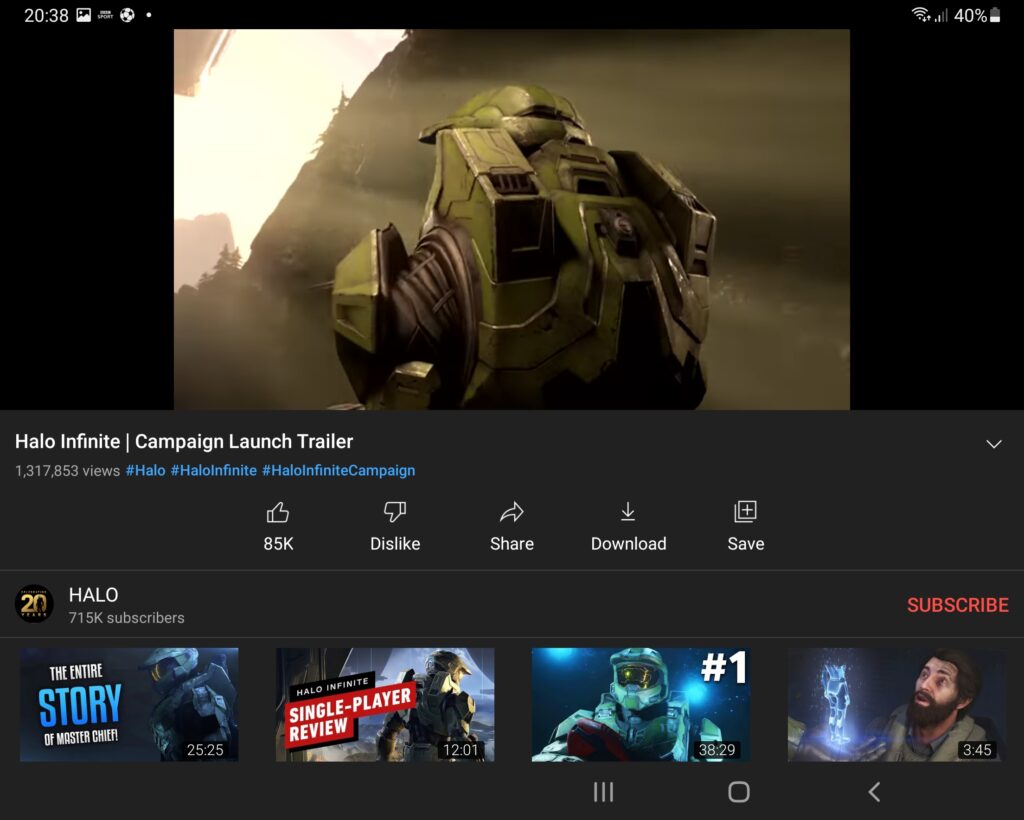
Task: Open Halo Infinite Single-Player Review video
Action: point(385,704)
